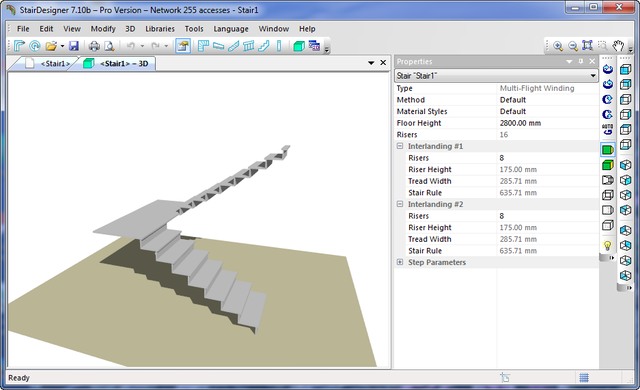The image size is (640, 390).
Task: Click the undo arrow icon
Action: click(x=131, y=46)
